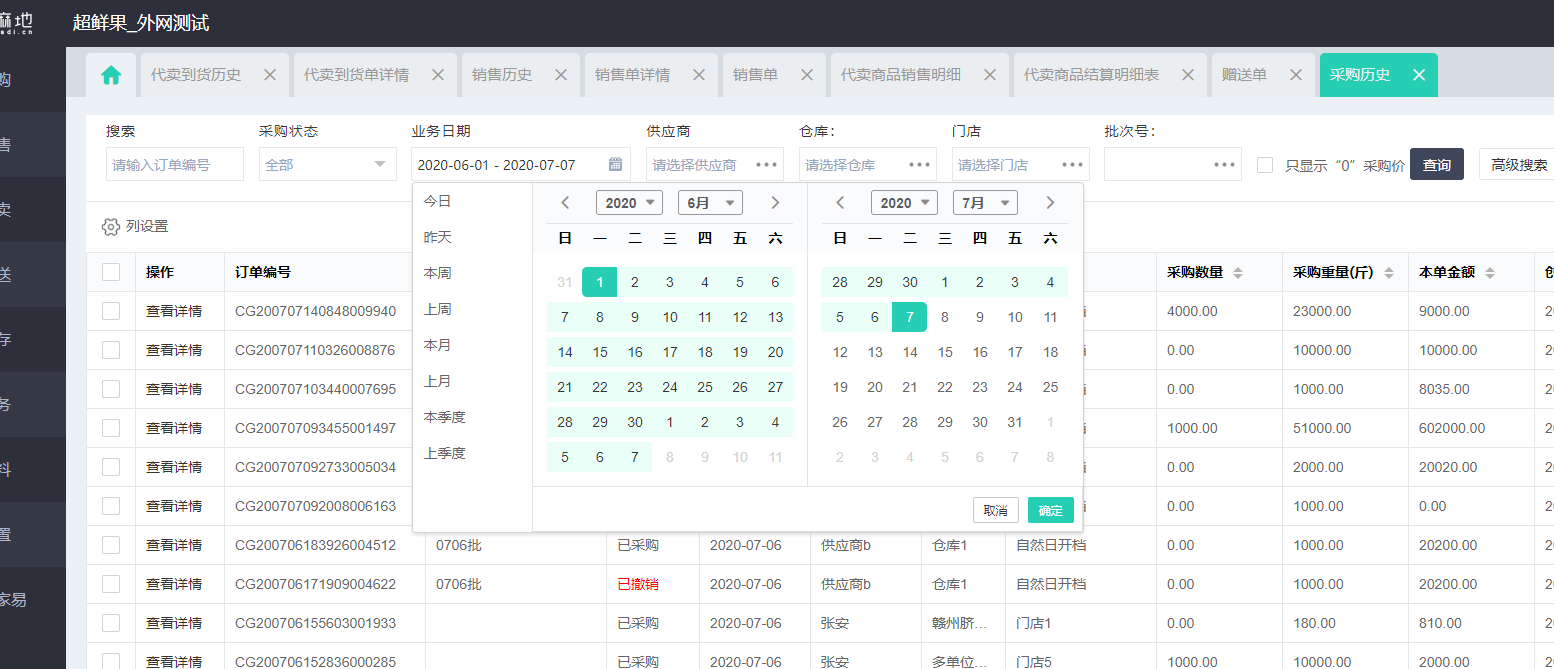
Task: Open store picker via ellipsis icon
Action: (1073, 165)
